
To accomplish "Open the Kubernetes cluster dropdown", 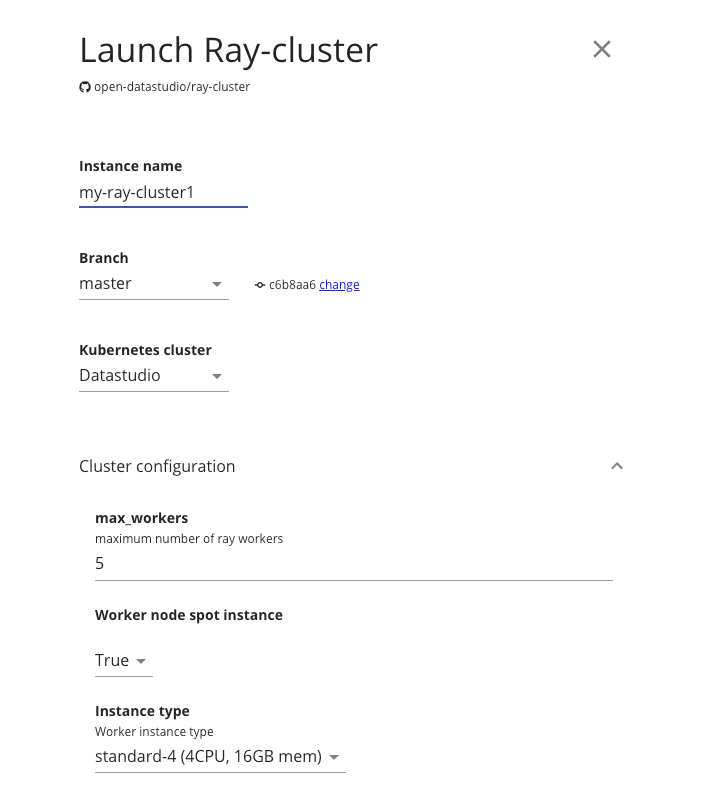I will pyautogui.click(x=153, y=376).
